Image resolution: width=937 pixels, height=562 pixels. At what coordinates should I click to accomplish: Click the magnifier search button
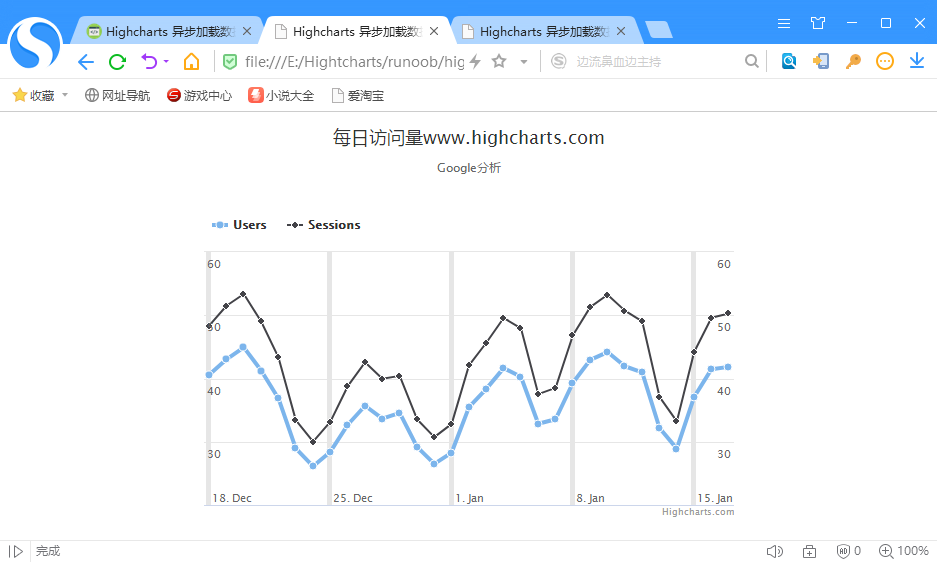pyautogui.click(x=752, y=61)
